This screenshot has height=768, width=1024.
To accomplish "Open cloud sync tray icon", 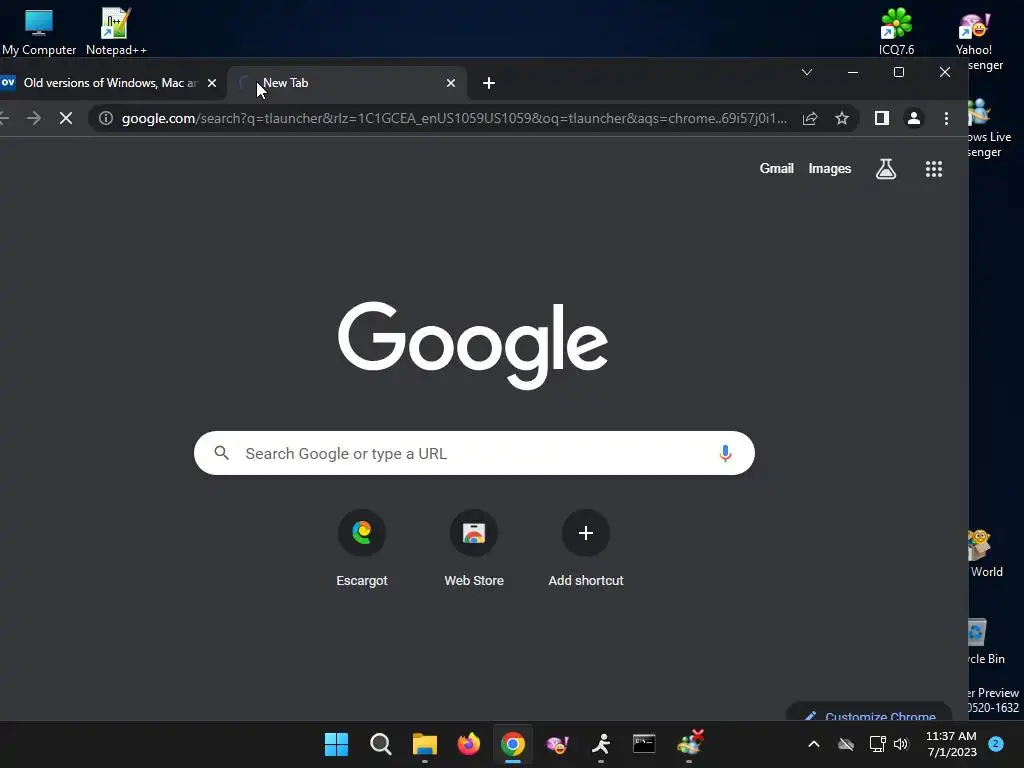I will 846,744.
